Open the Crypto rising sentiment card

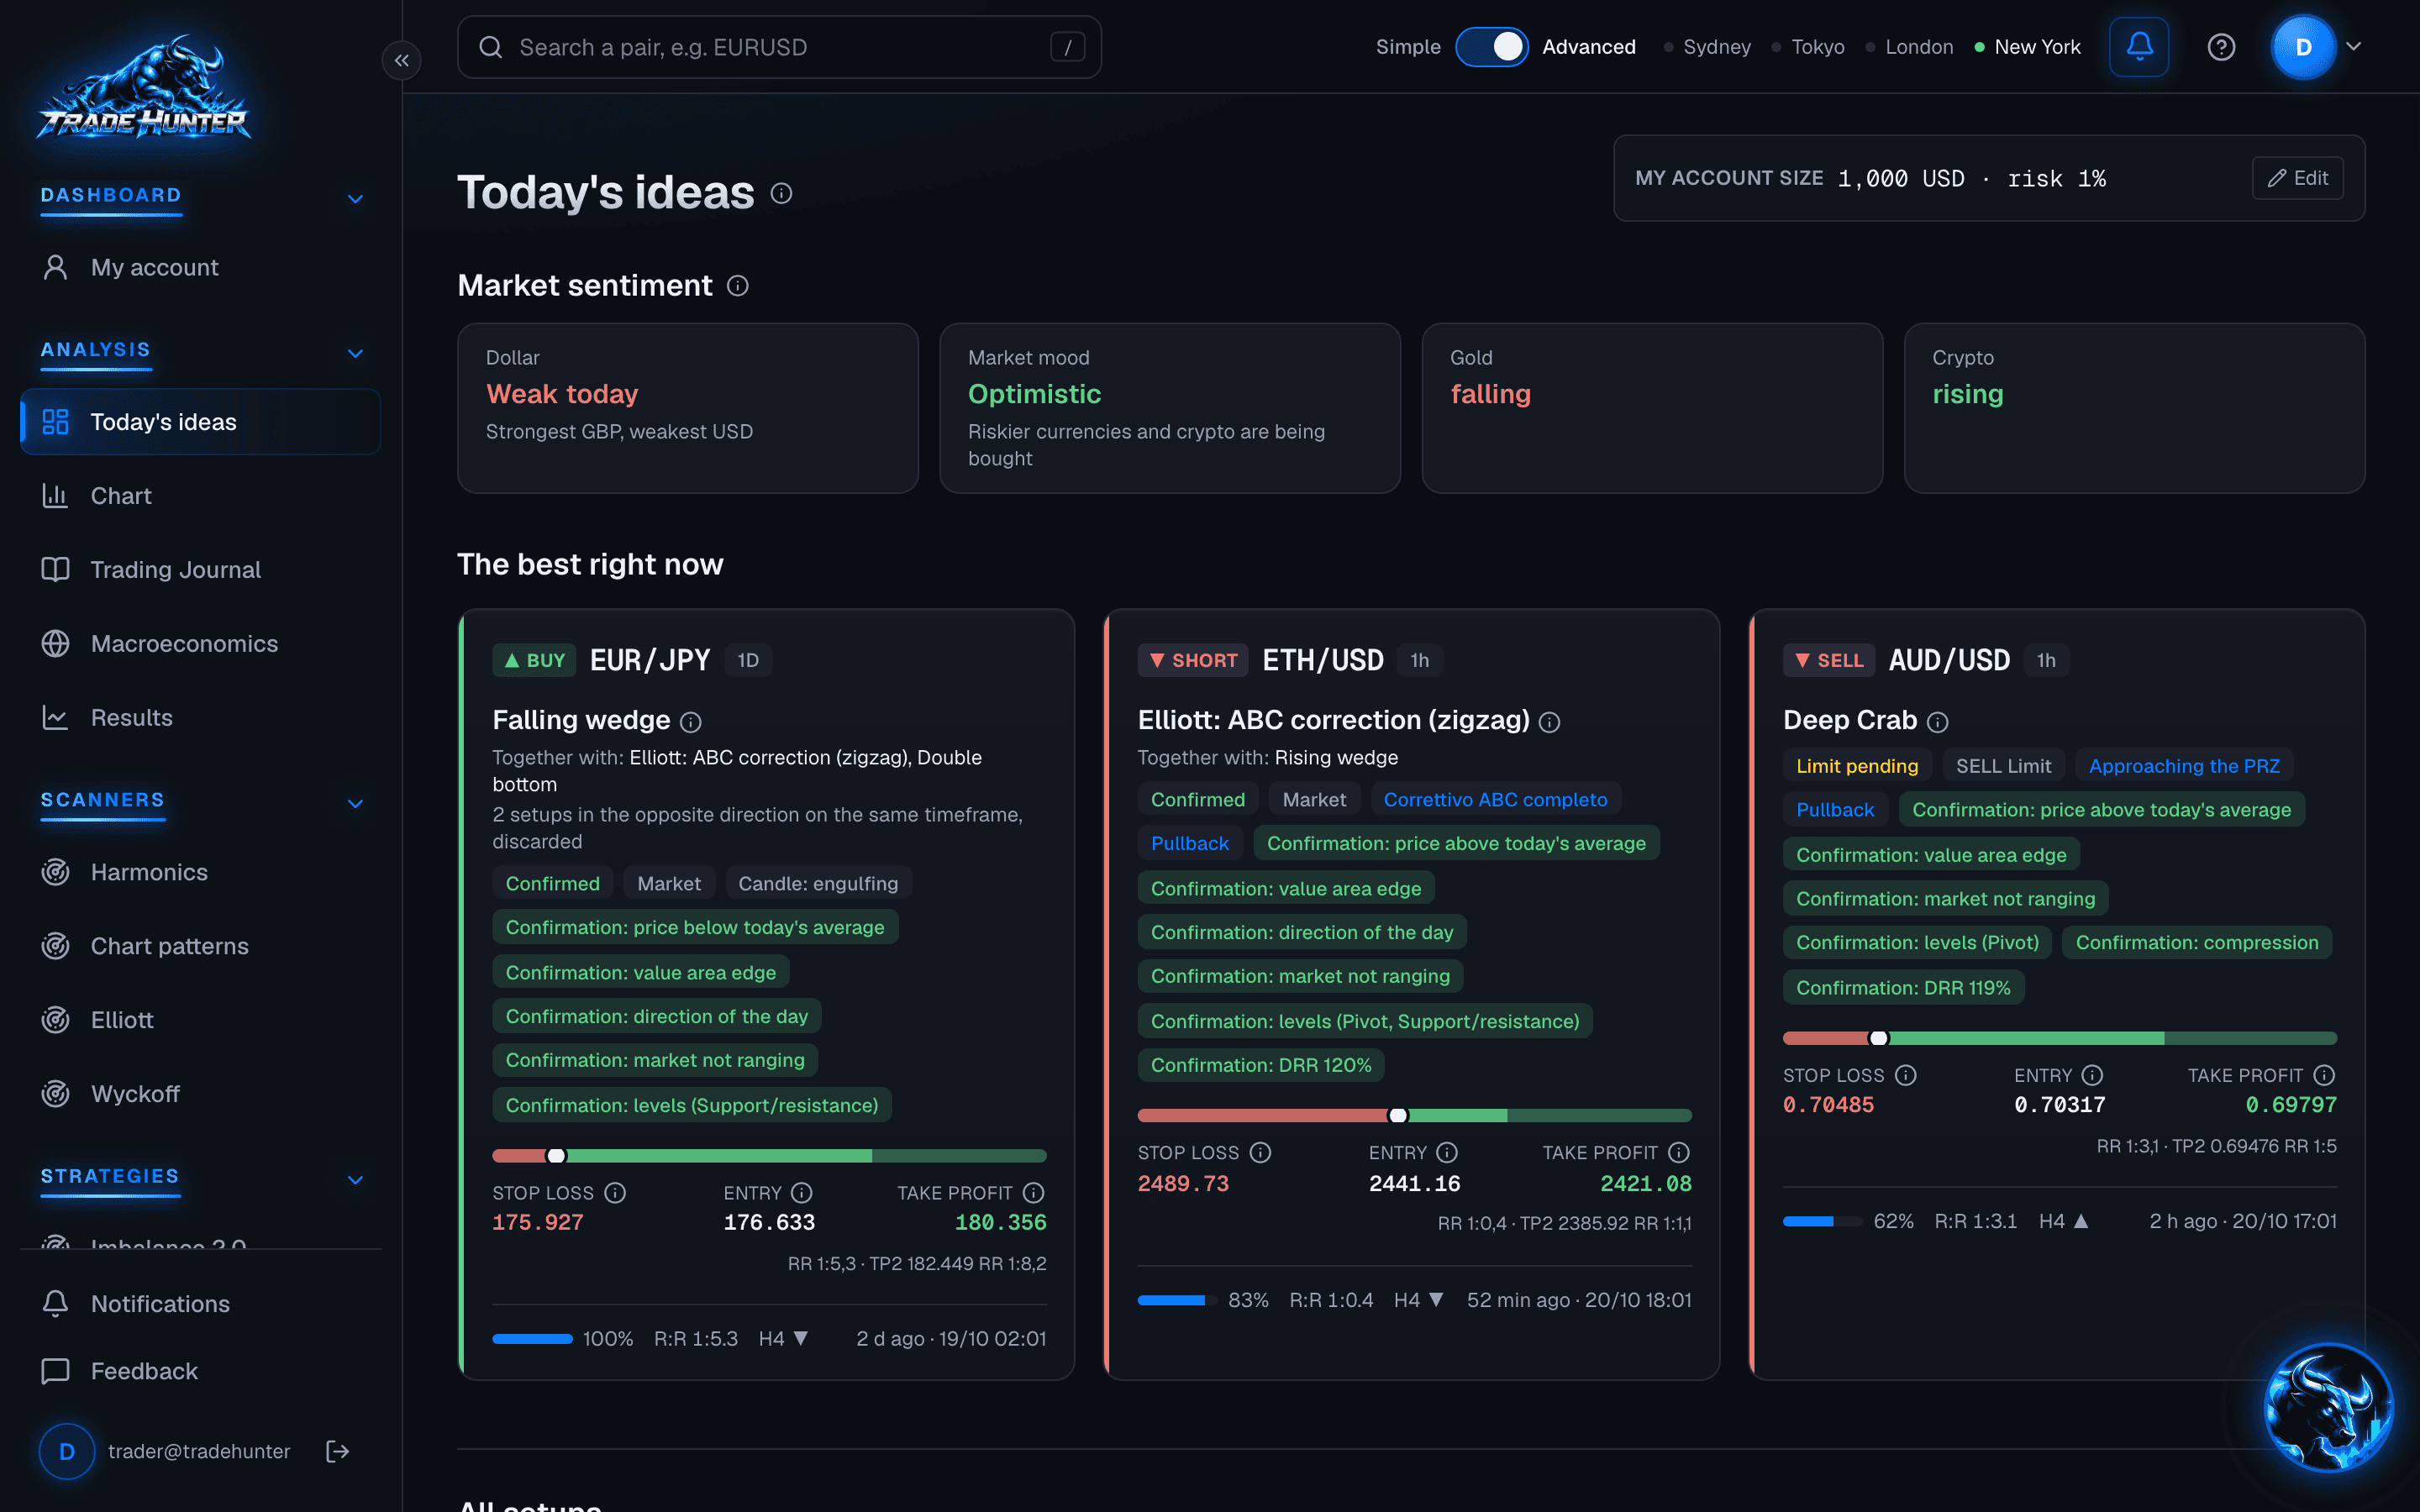pyautogui.click(x=2134, y=408)
